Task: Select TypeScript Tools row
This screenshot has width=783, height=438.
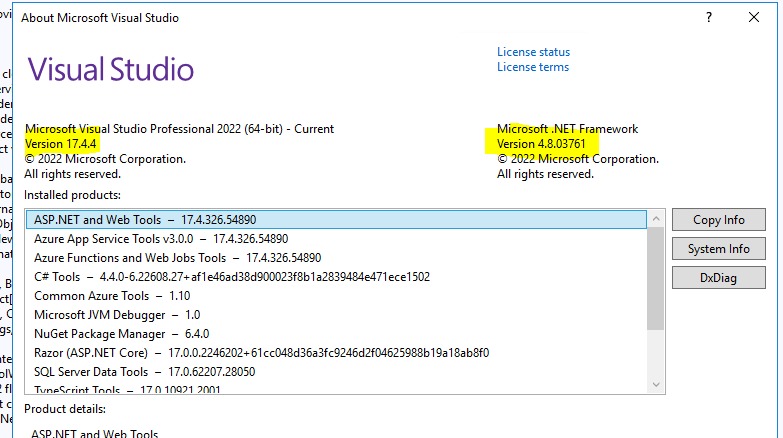Action: [x=336, y=389]
